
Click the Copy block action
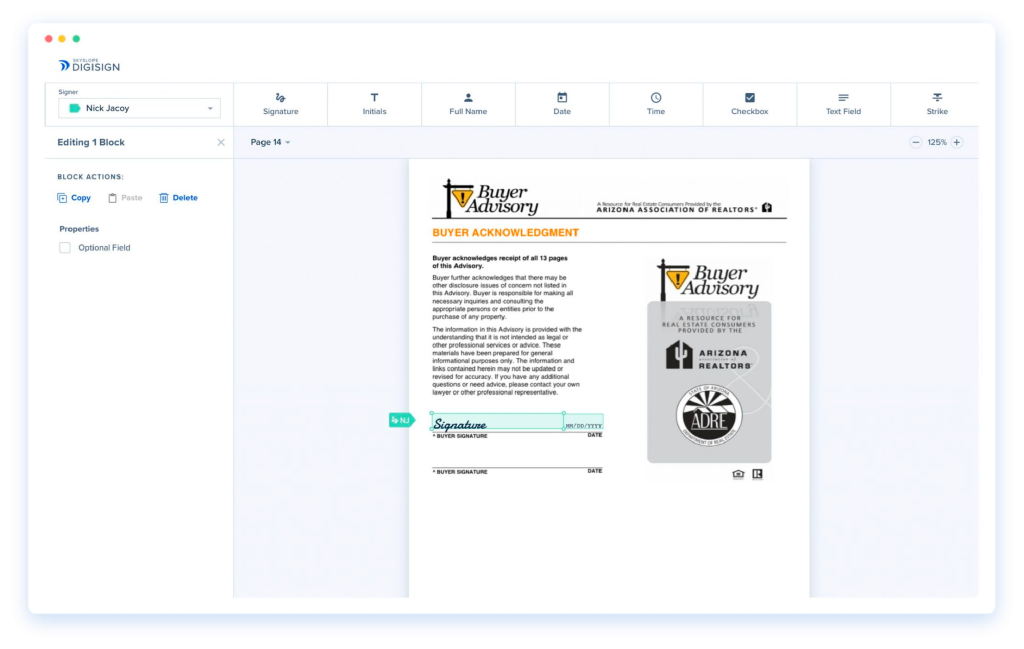pos(74,198)
